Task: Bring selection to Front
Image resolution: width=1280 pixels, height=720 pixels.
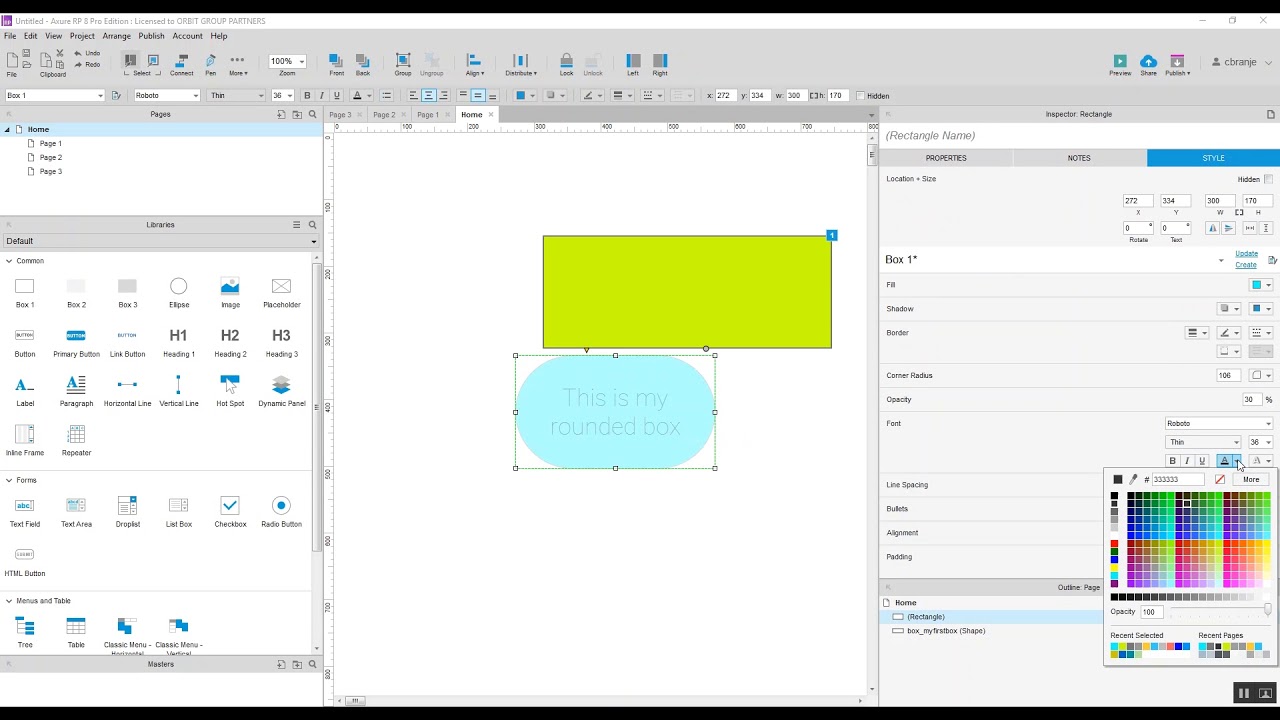Action: pyautogui.click(x=336, y=64)
